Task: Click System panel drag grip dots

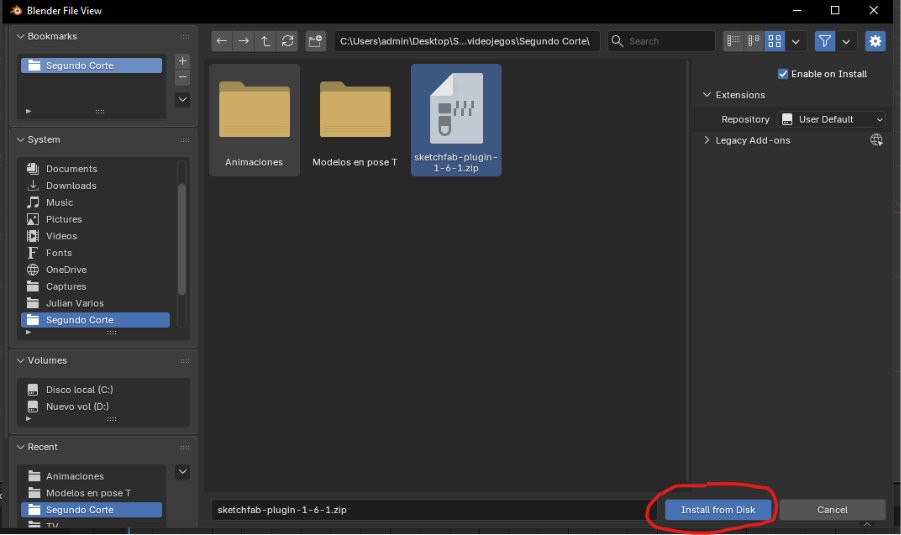Action: (x=184, y=140)
